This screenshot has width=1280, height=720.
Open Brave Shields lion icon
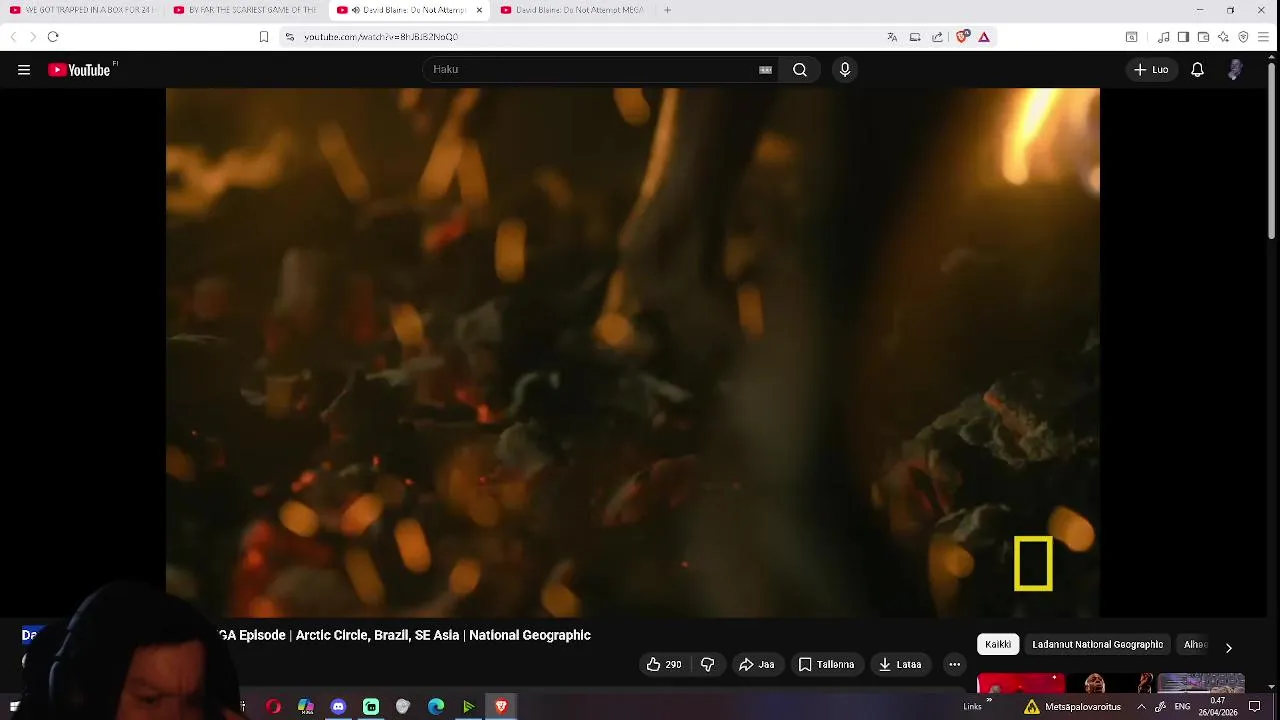pyautogui.click(x=962, y=37)
